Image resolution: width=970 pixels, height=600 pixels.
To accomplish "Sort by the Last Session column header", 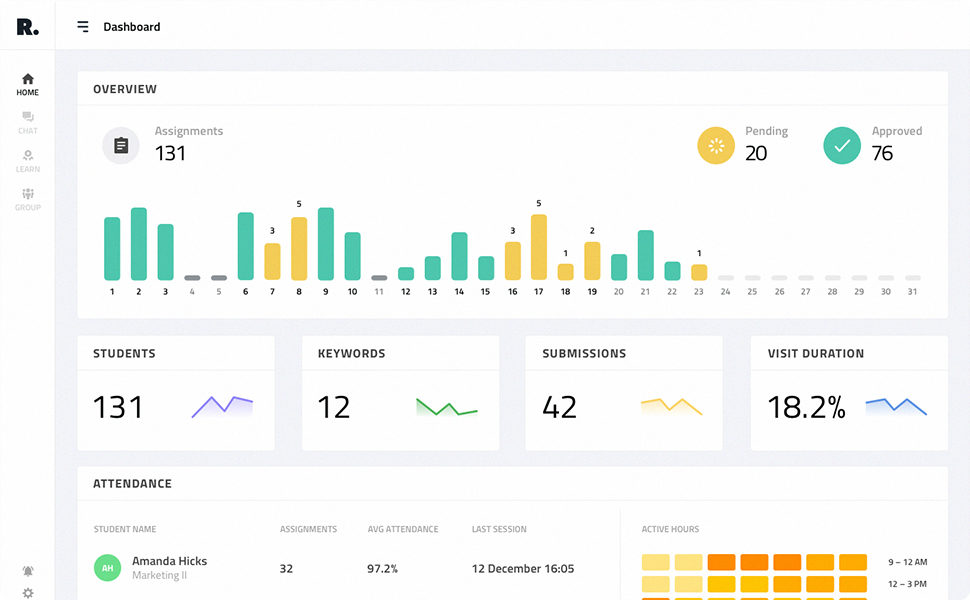I will click(499, 529).
